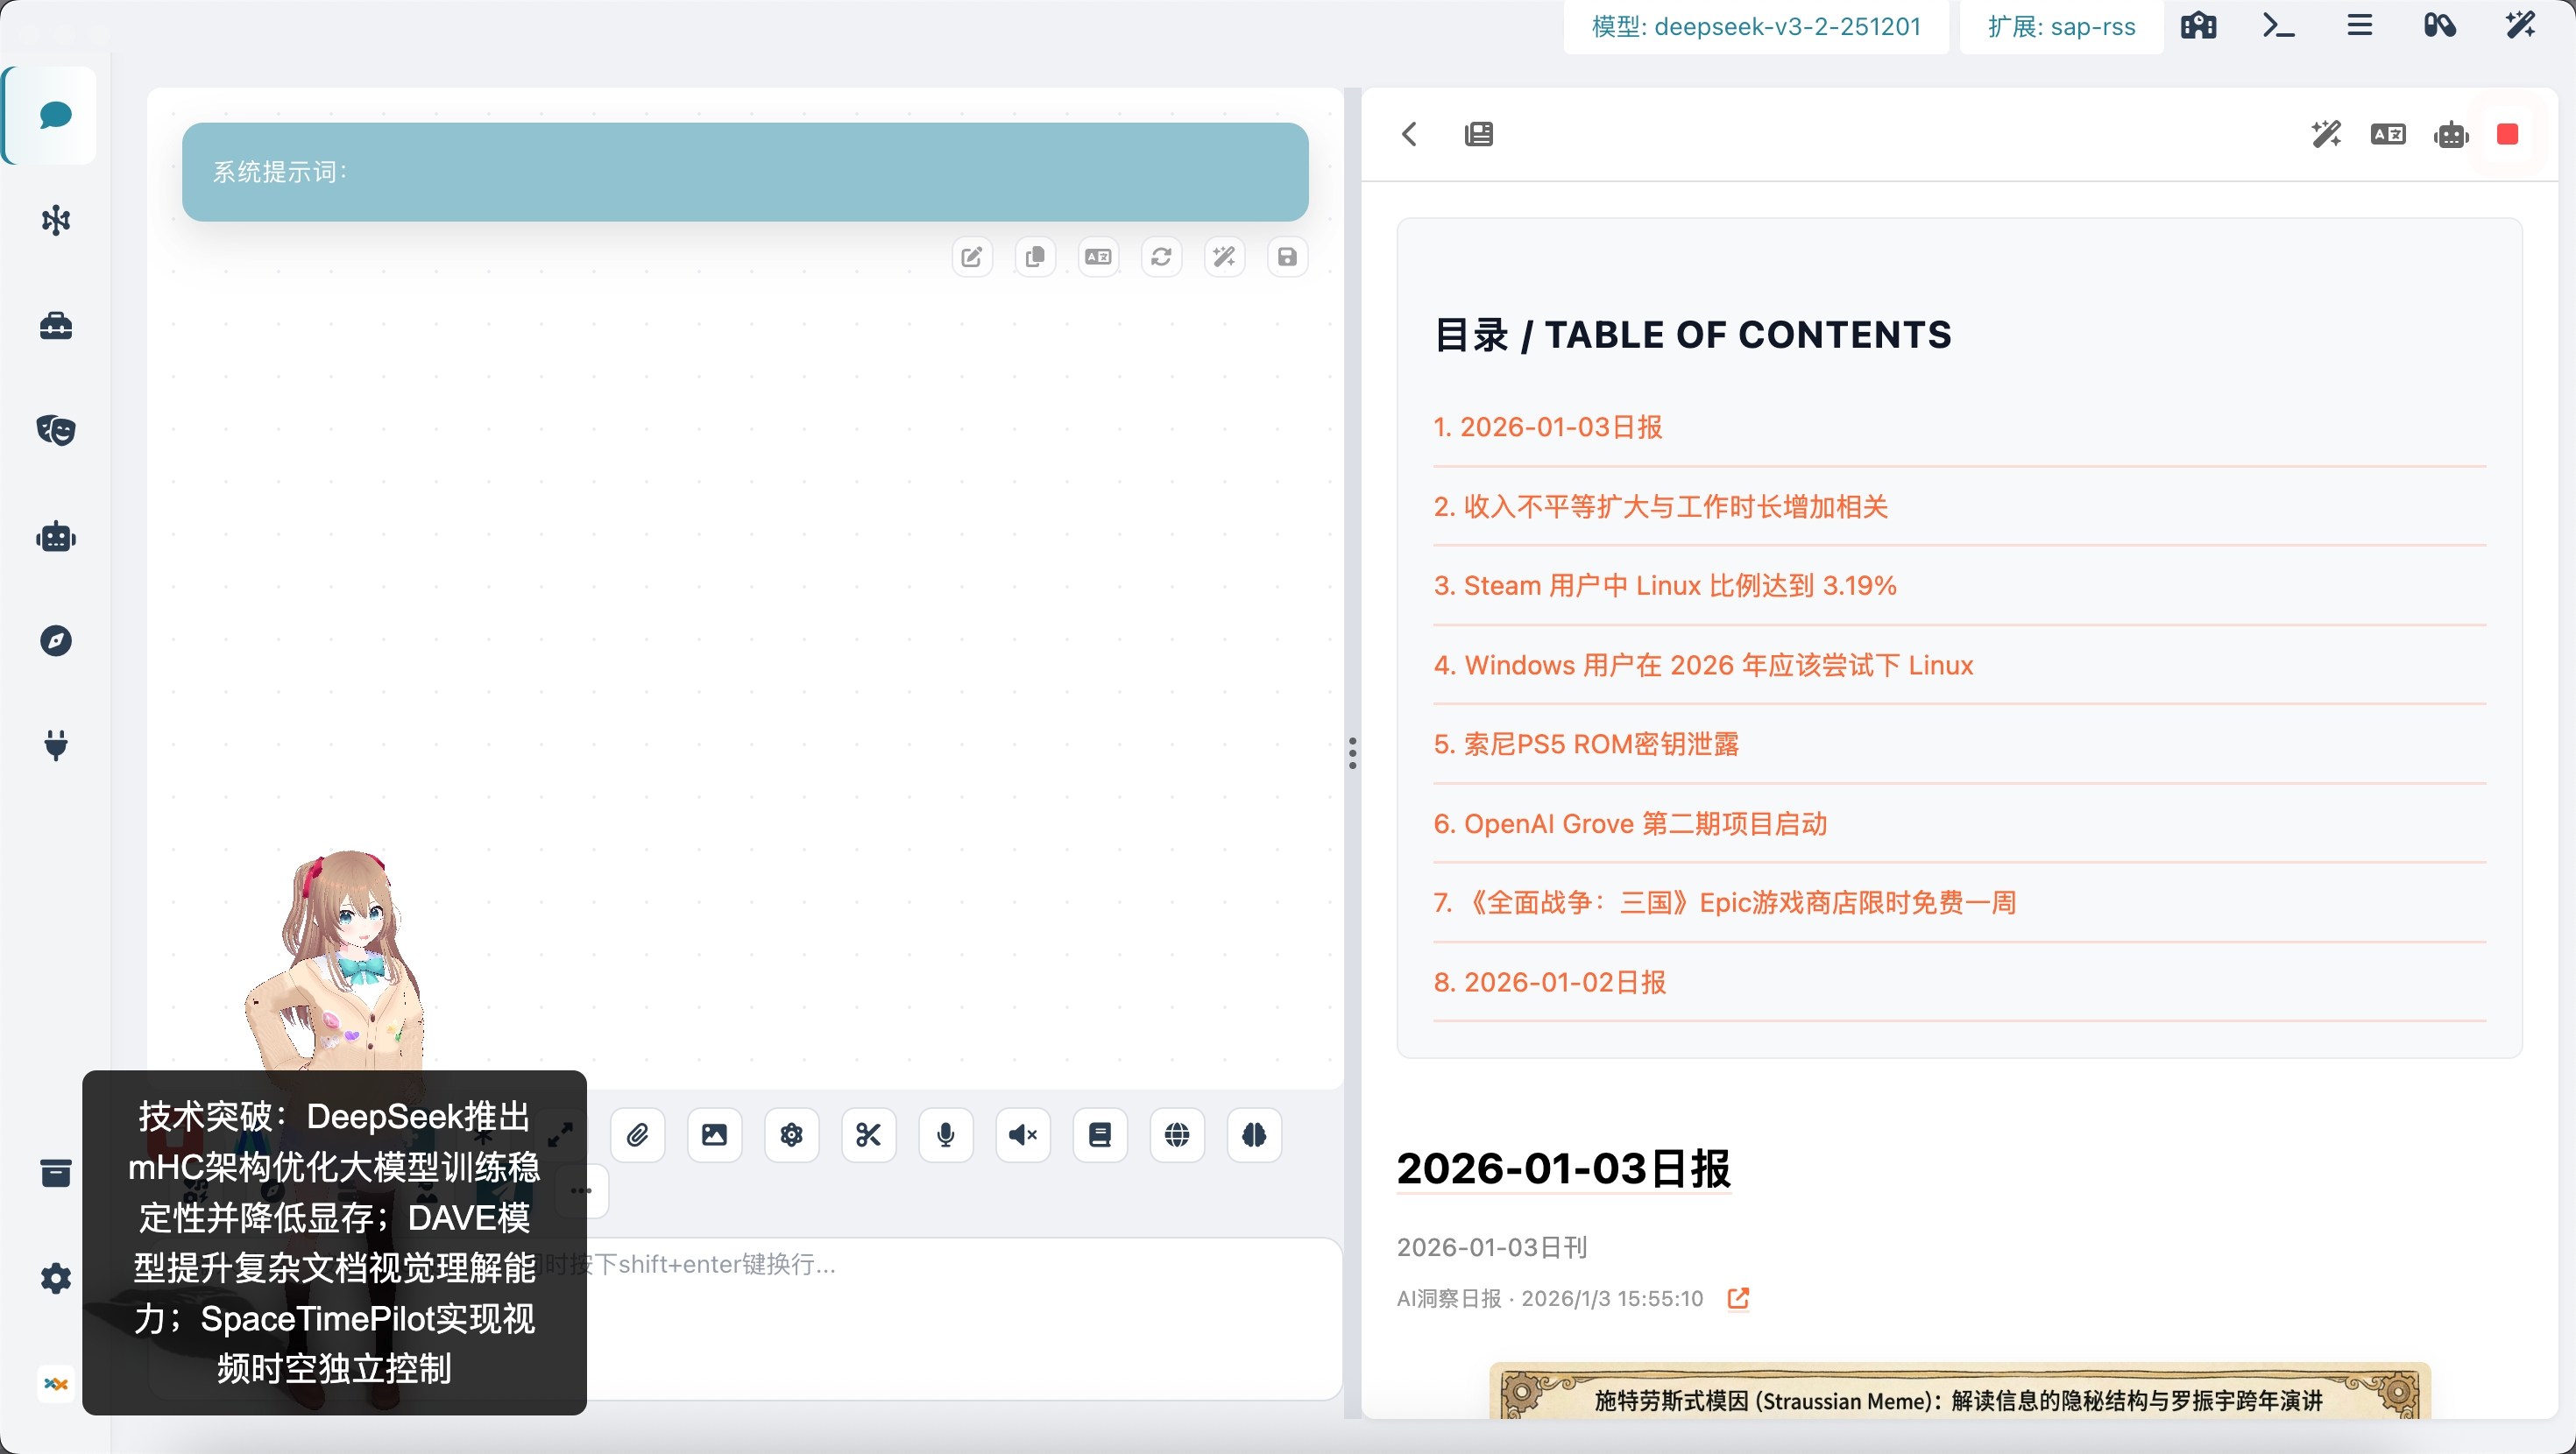Attach a file with the paperclip

click(638, 1135)
